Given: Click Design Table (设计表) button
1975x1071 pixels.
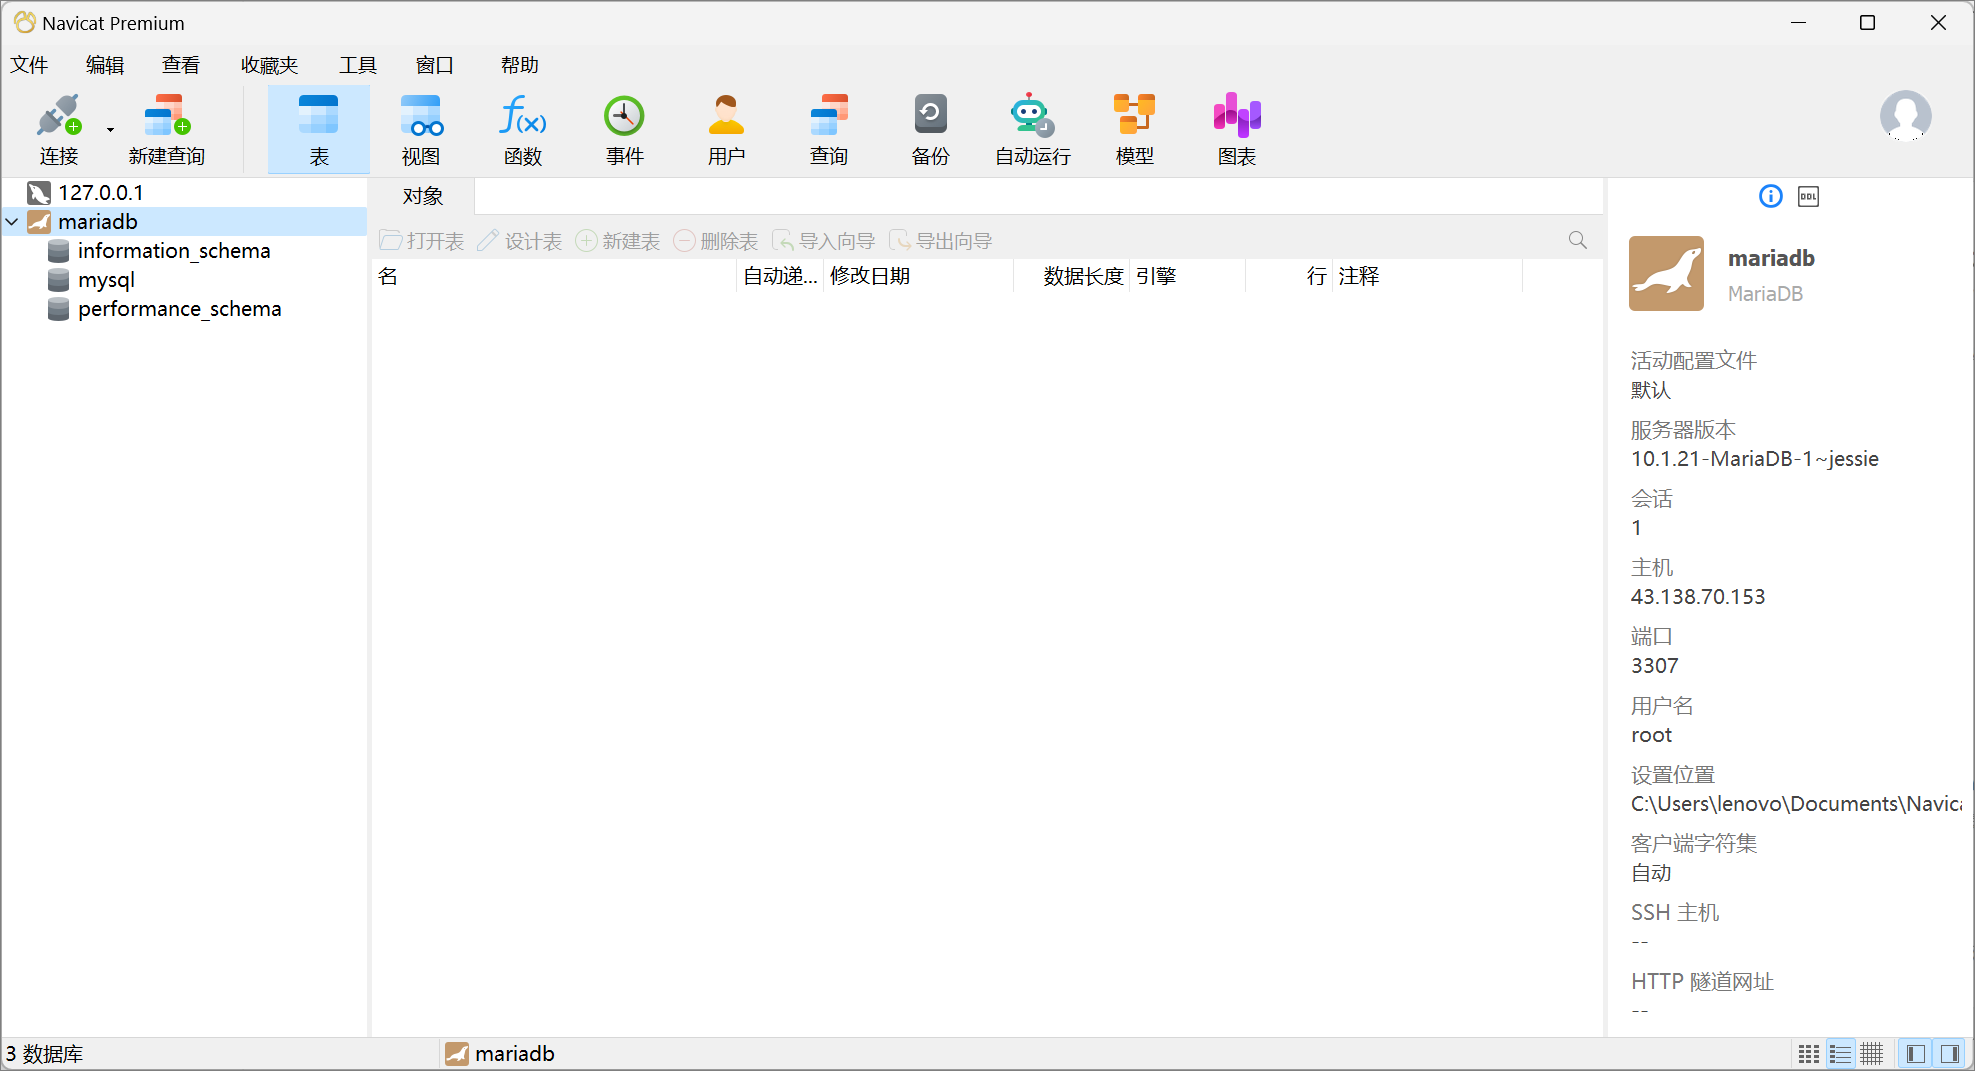Looking at the screenshot, I should point(520,241).
